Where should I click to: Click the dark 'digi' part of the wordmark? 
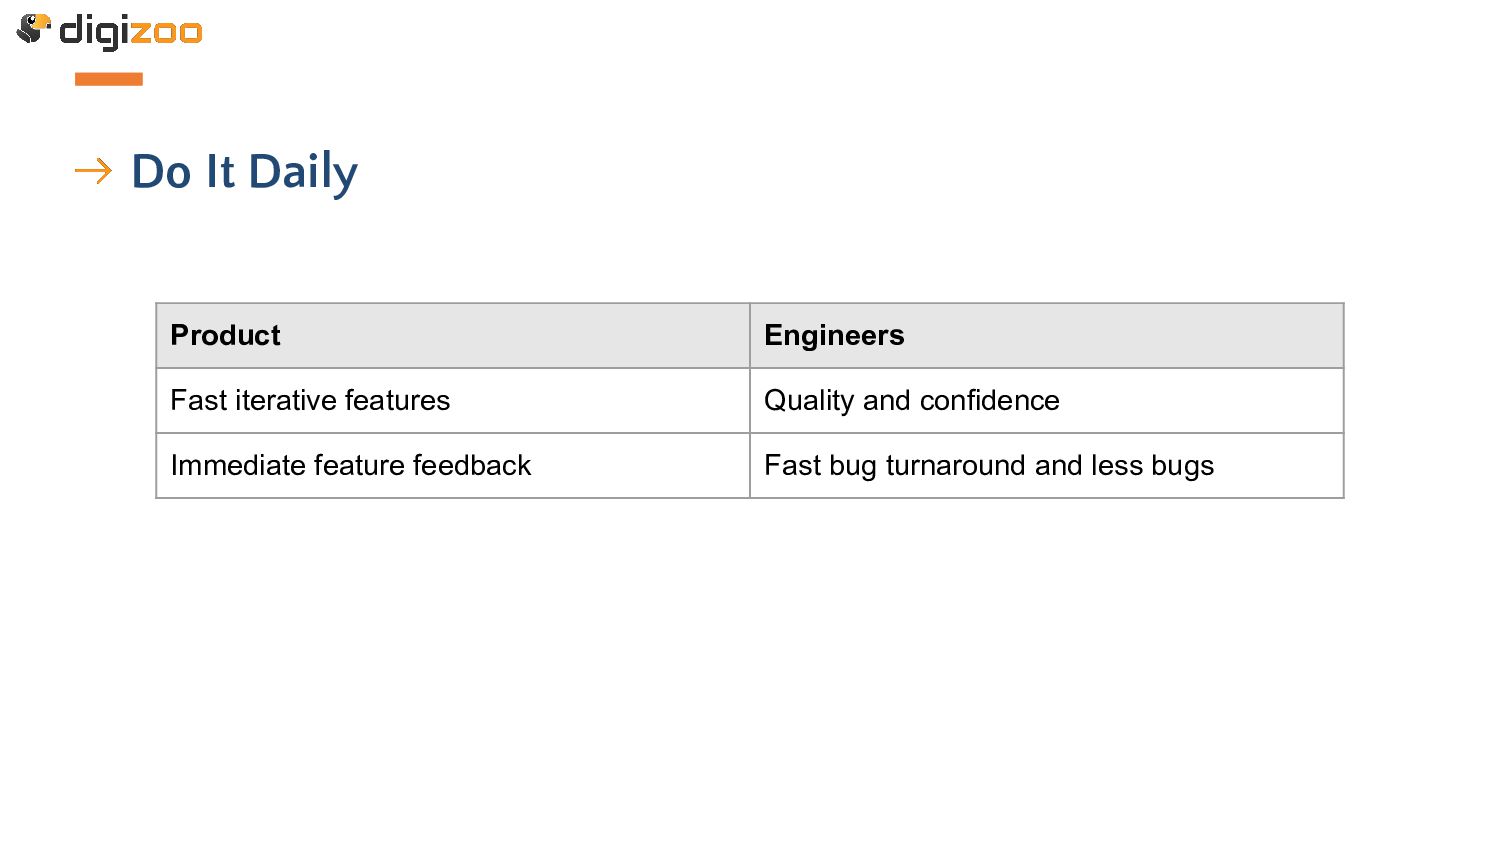[x=94, y=32]
